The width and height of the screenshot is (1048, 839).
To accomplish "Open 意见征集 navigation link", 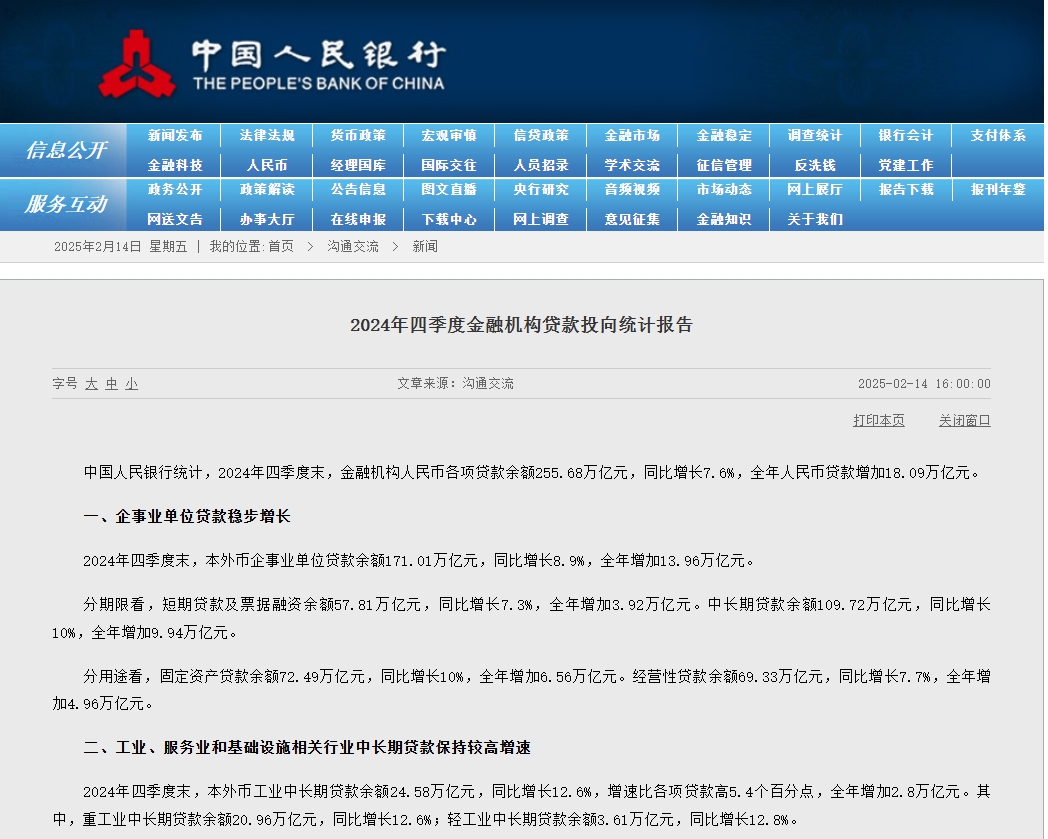I will point(632,219).
